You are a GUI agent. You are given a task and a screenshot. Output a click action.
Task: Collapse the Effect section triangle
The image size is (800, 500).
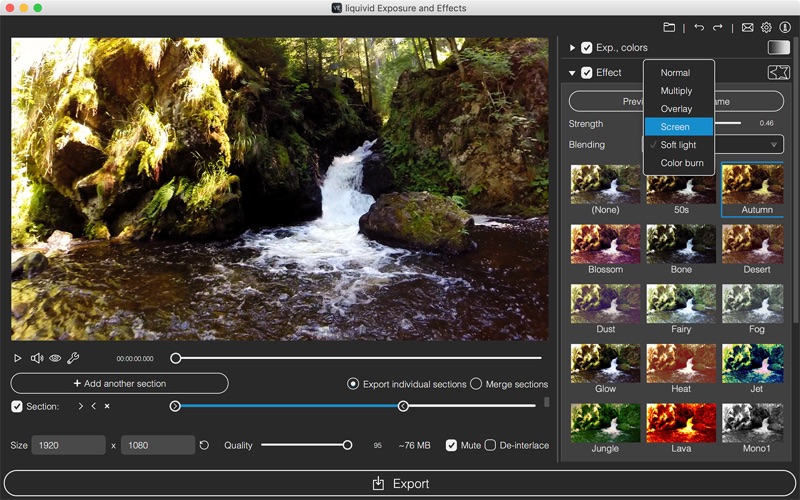(x=572, y=73)
